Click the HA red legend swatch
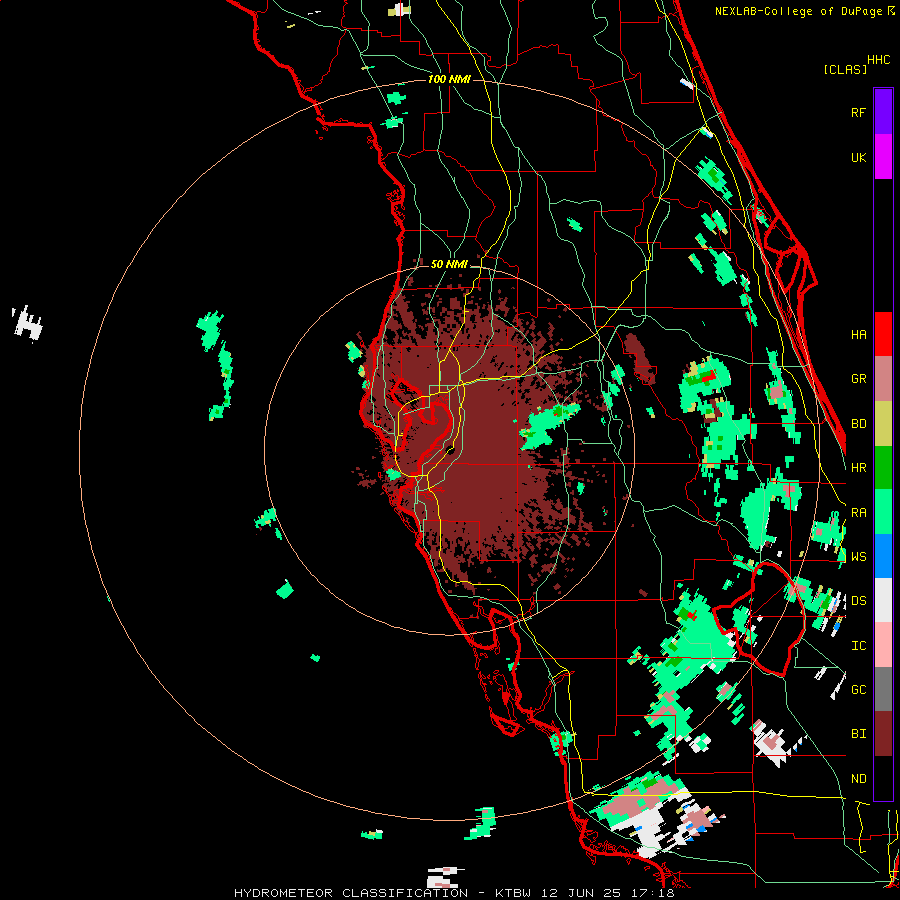 pos(883,334)
